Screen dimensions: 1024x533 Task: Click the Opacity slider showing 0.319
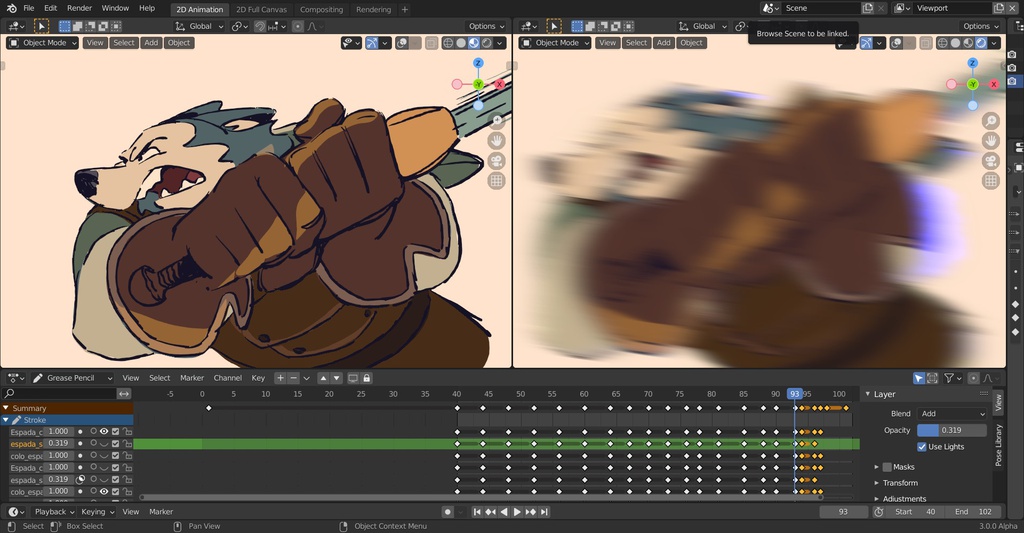(x=953, y=430)
